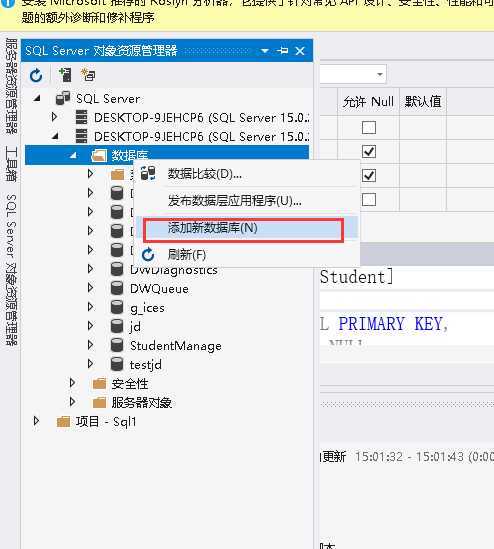Expand the first DESKTOP-9JEHCP6 server node
The height and width of the screenshot is (549, 494).
click(54, 117)
